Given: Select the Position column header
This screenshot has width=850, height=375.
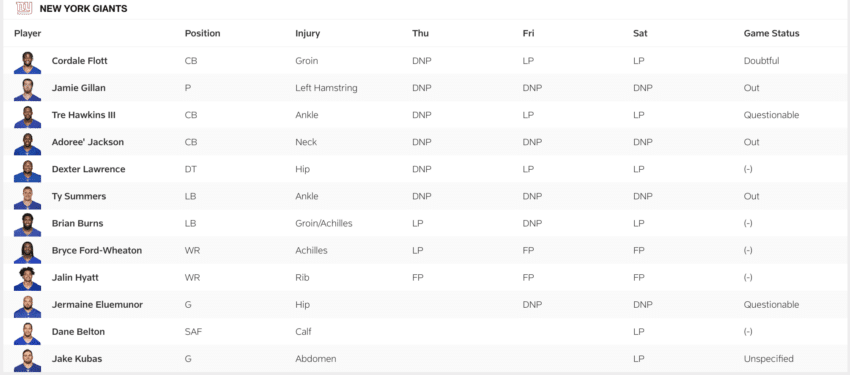Looking at the screenshot, I should click(202, 33).
